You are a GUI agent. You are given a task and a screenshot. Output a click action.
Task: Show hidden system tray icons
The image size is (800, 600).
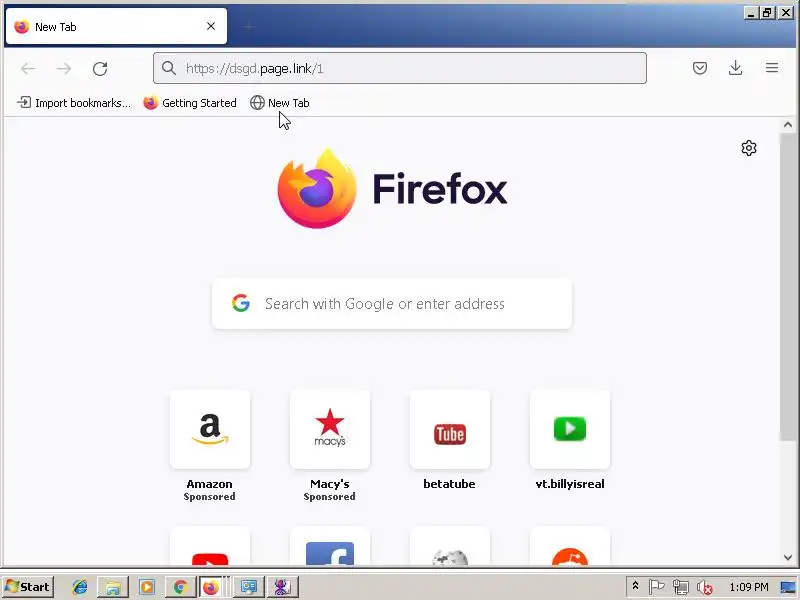tap(635, 586)
